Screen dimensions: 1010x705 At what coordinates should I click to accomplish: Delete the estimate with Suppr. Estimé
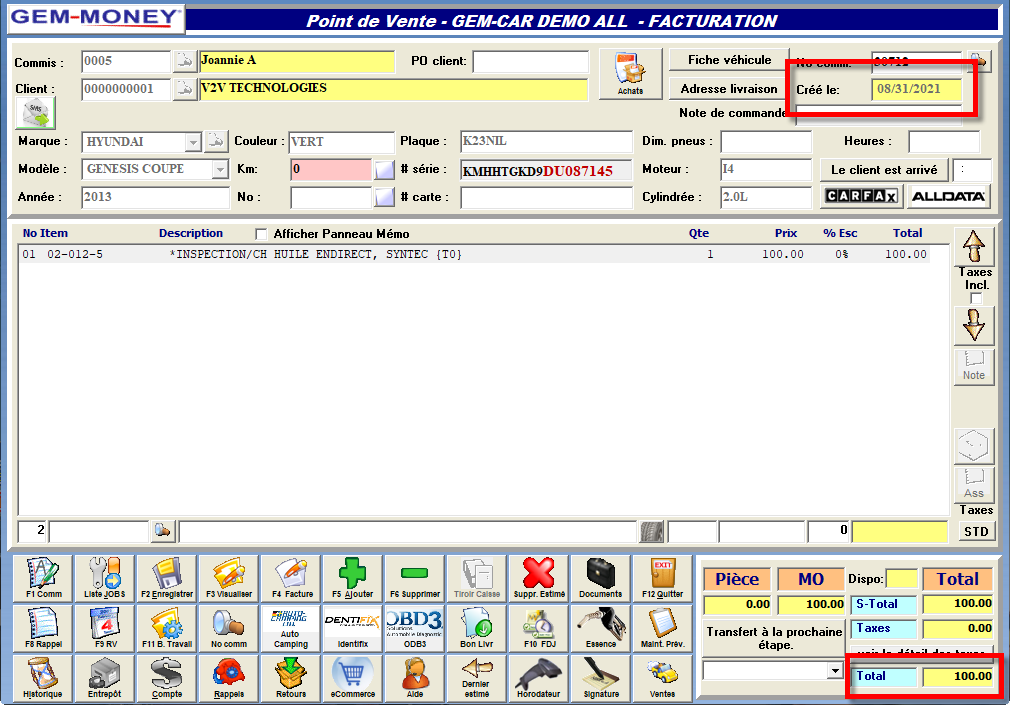(538, 578)
